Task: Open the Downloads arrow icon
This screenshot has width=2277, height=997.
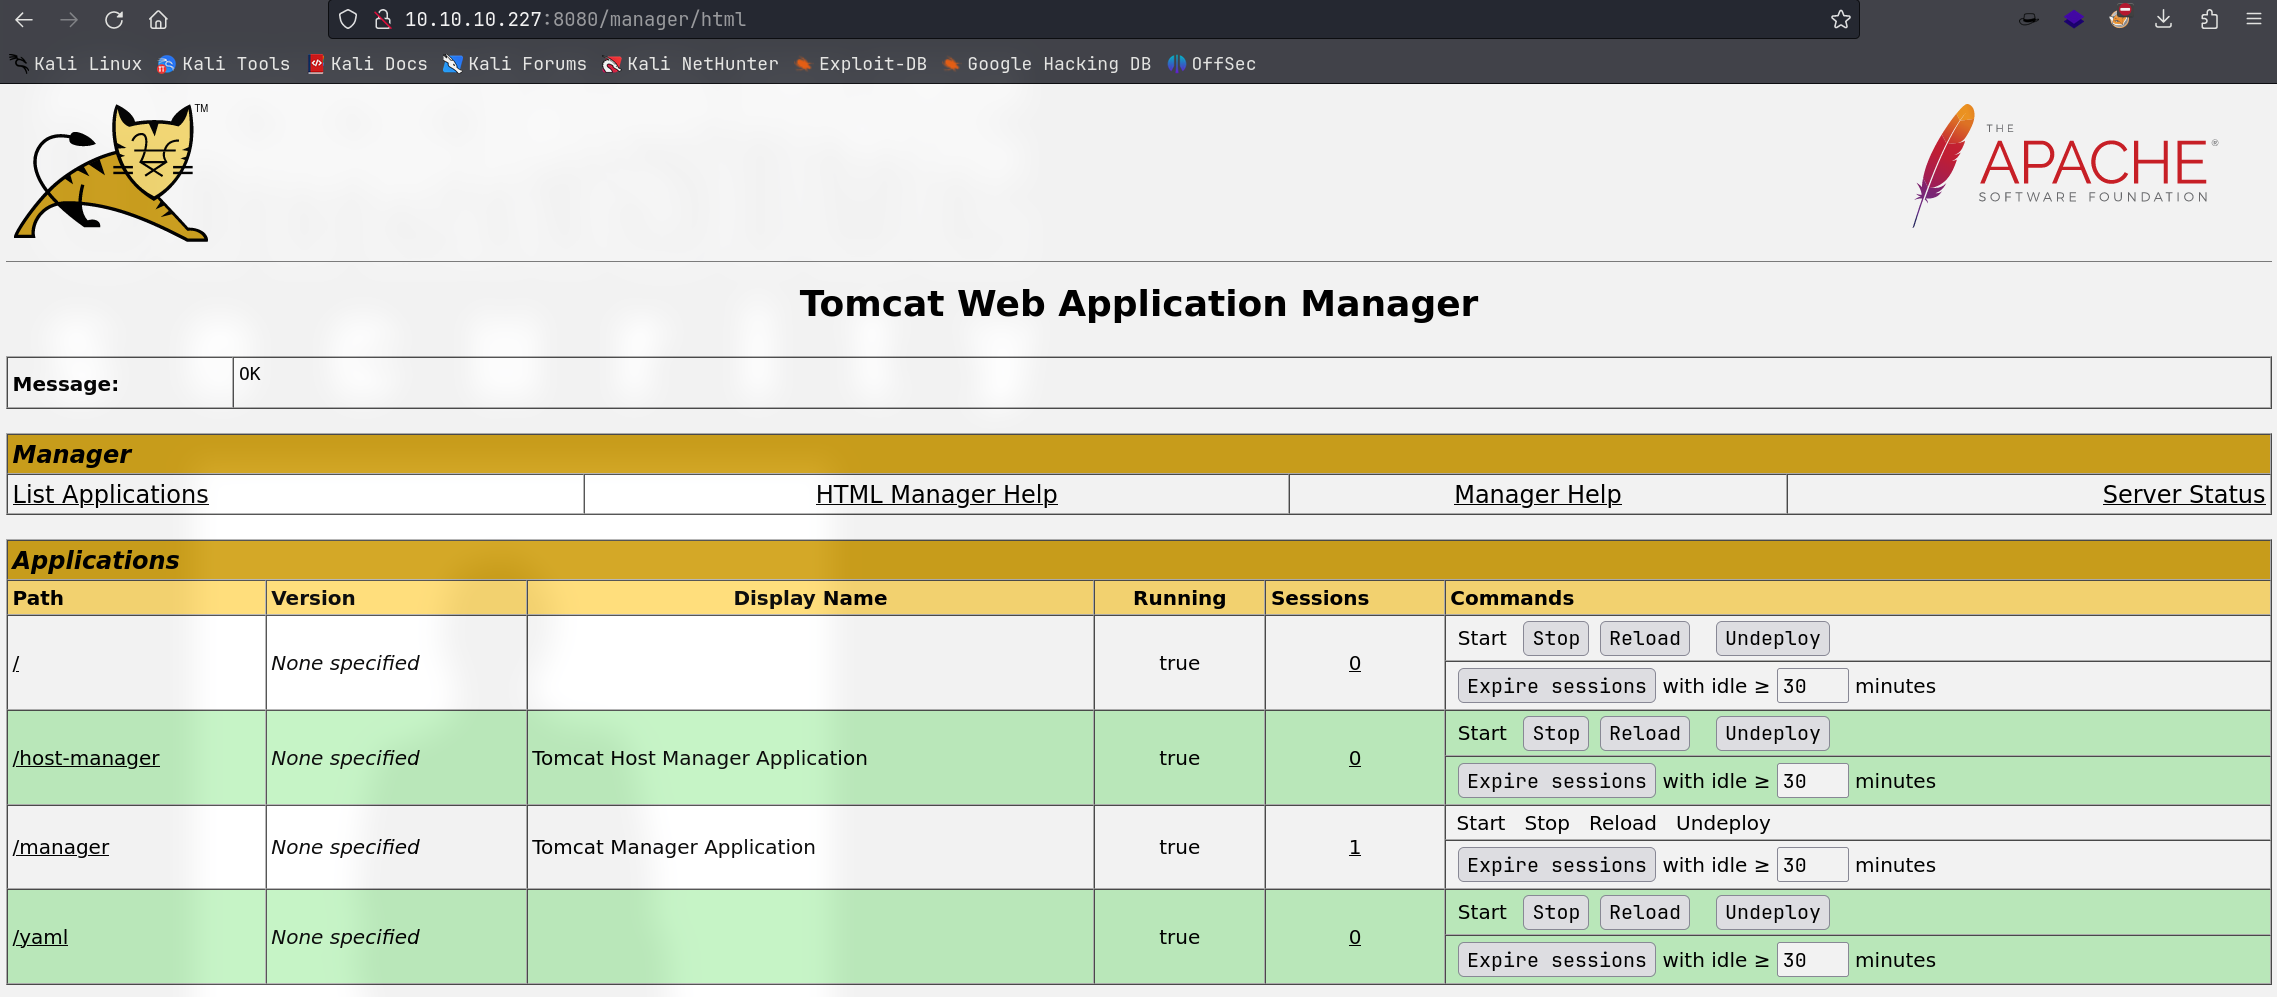Action: (x=2164, y=19)
